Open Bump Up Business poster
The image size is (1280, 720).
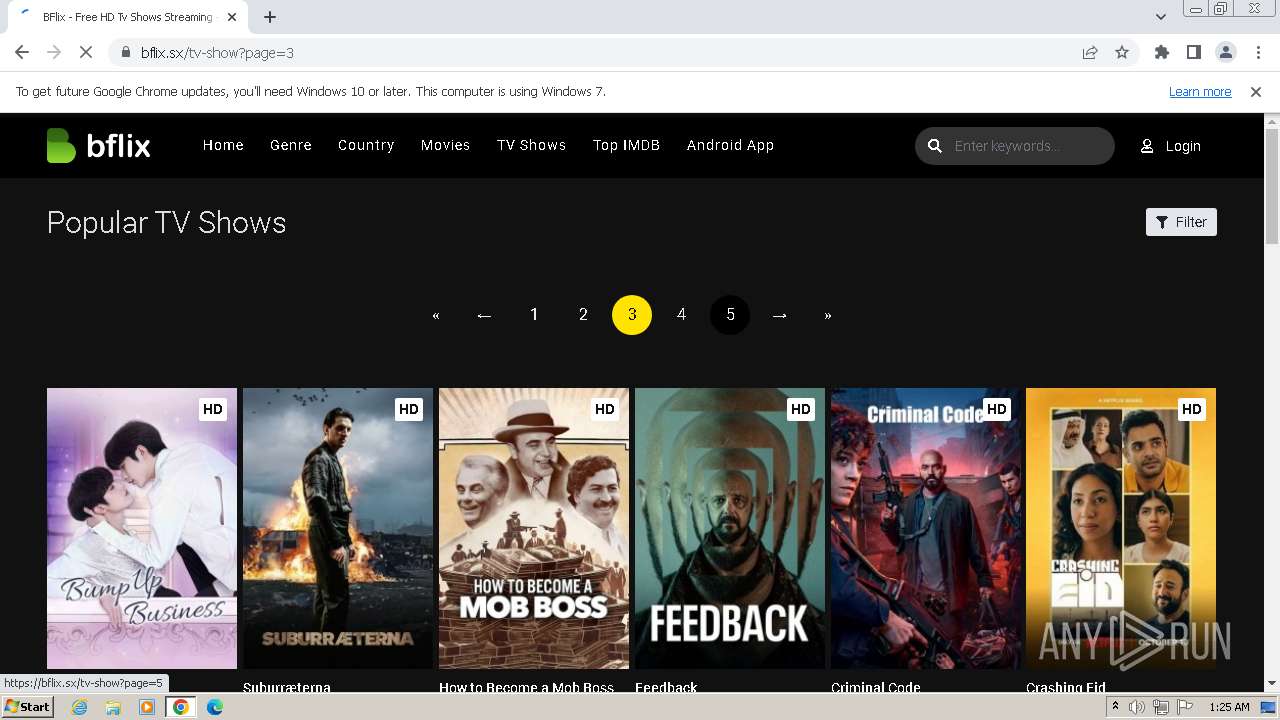tap(142, 528)
